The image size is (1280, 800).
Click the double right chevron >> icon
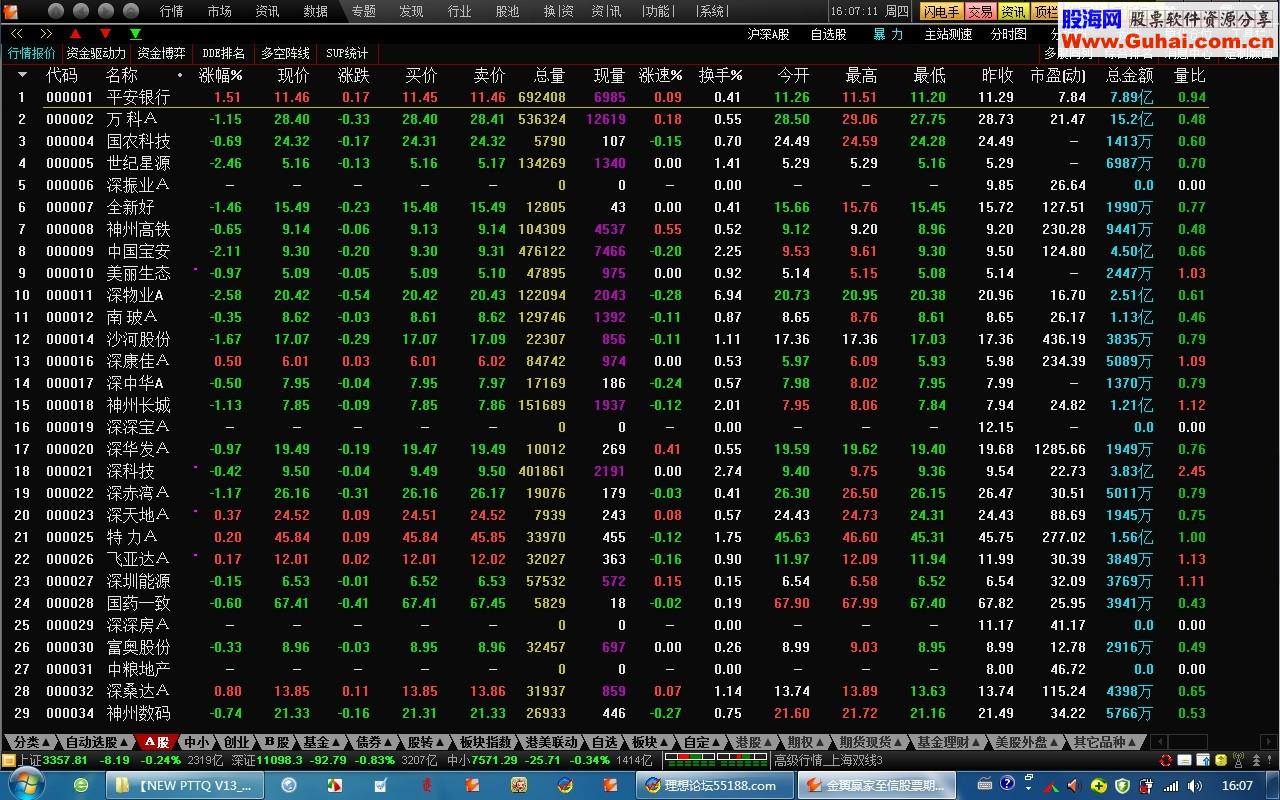tap(45, 33)
